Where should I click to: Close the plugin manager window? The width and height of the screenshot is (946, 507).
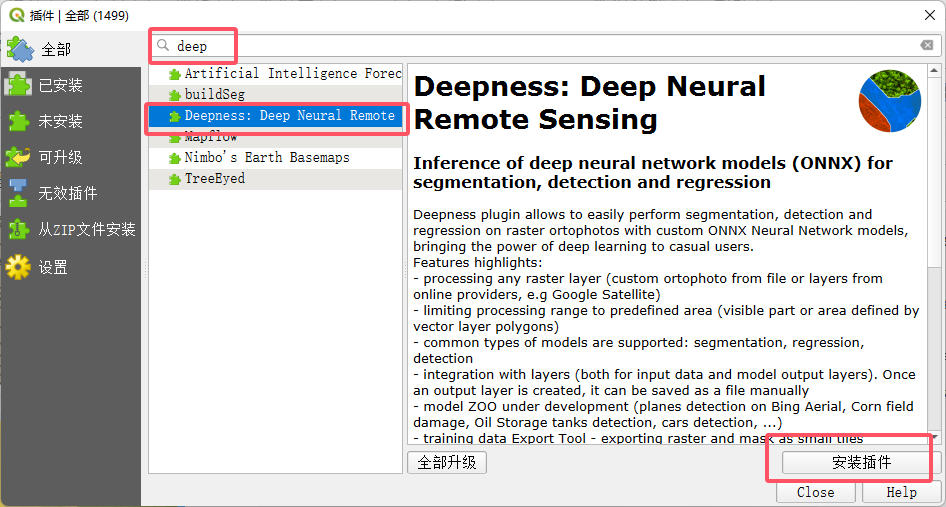[x=930, y=15]
